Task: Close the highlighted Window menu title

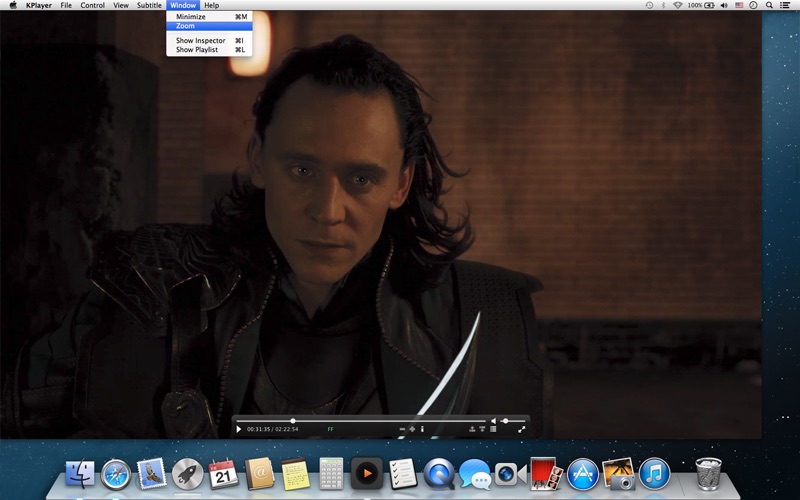Action: tap(183, 5)
